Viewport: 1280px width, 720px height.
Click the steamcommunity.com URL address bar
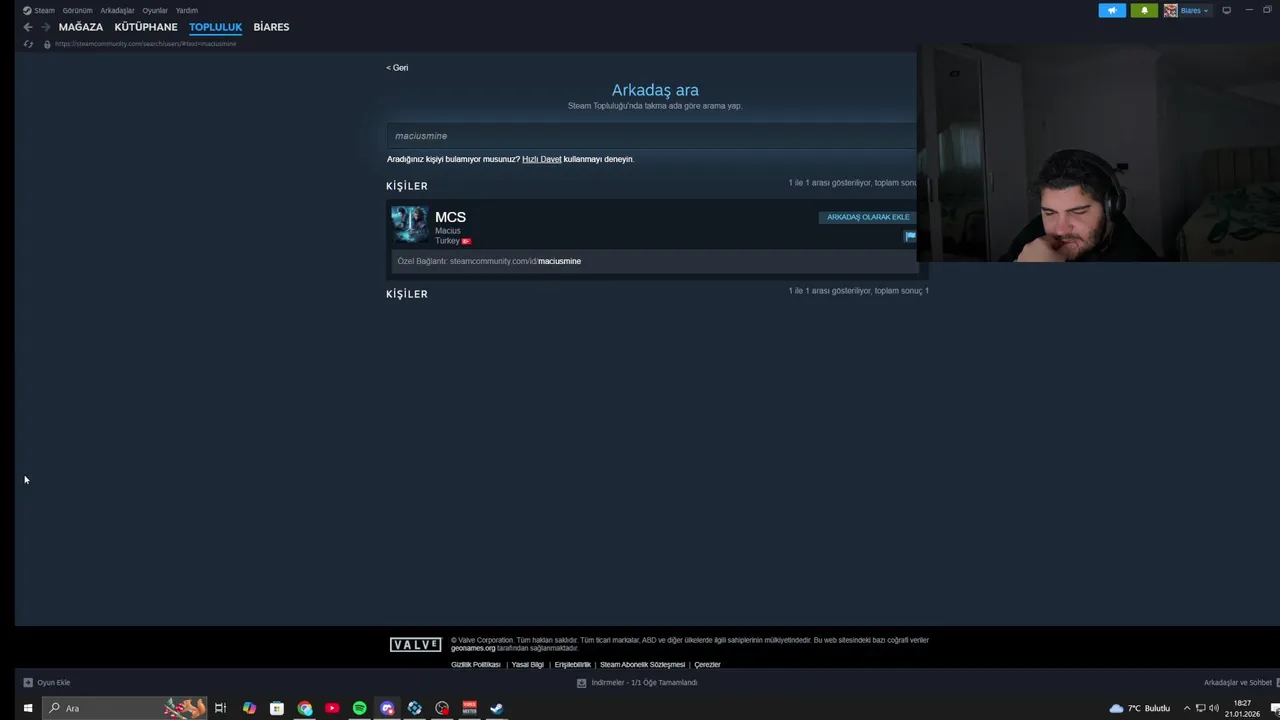(x=146, y=44)
